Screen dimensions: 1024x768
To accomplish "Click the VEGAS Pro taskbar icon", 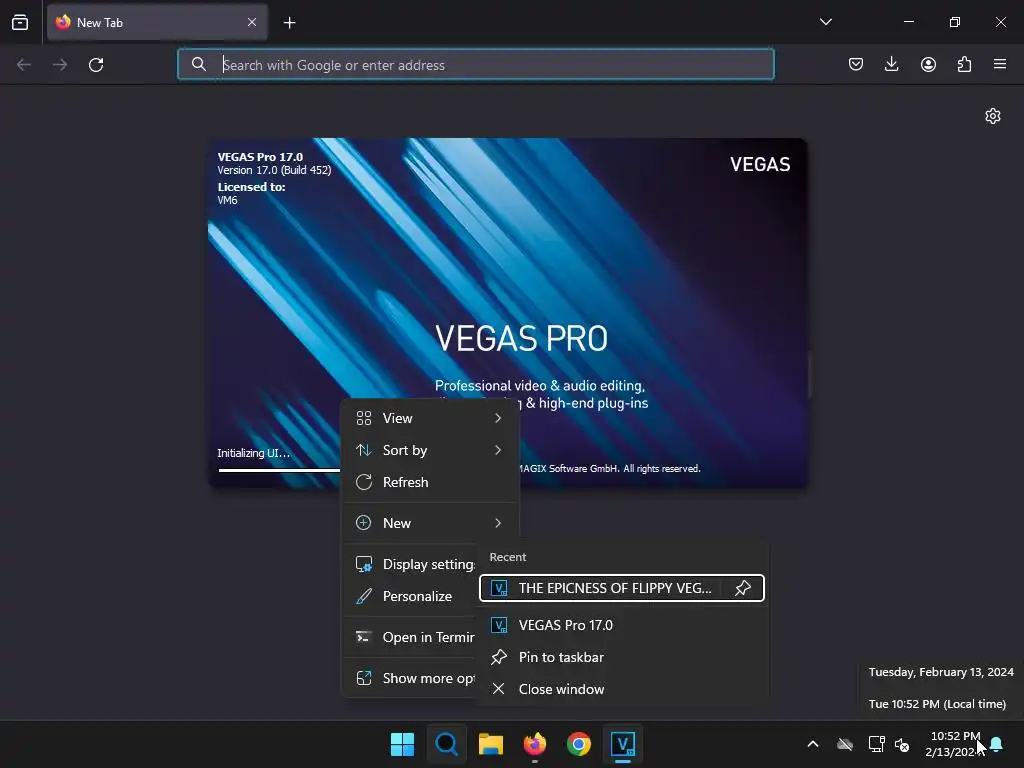I will 623,744.
